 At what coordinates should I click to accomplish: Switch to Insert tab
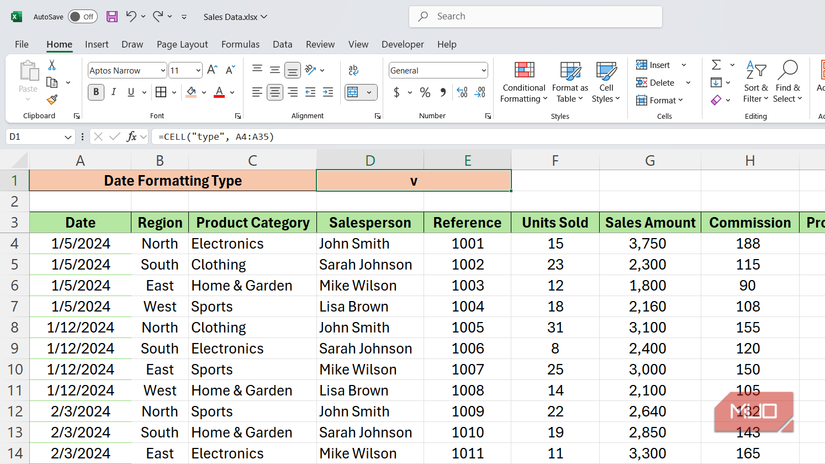(97, 44)
